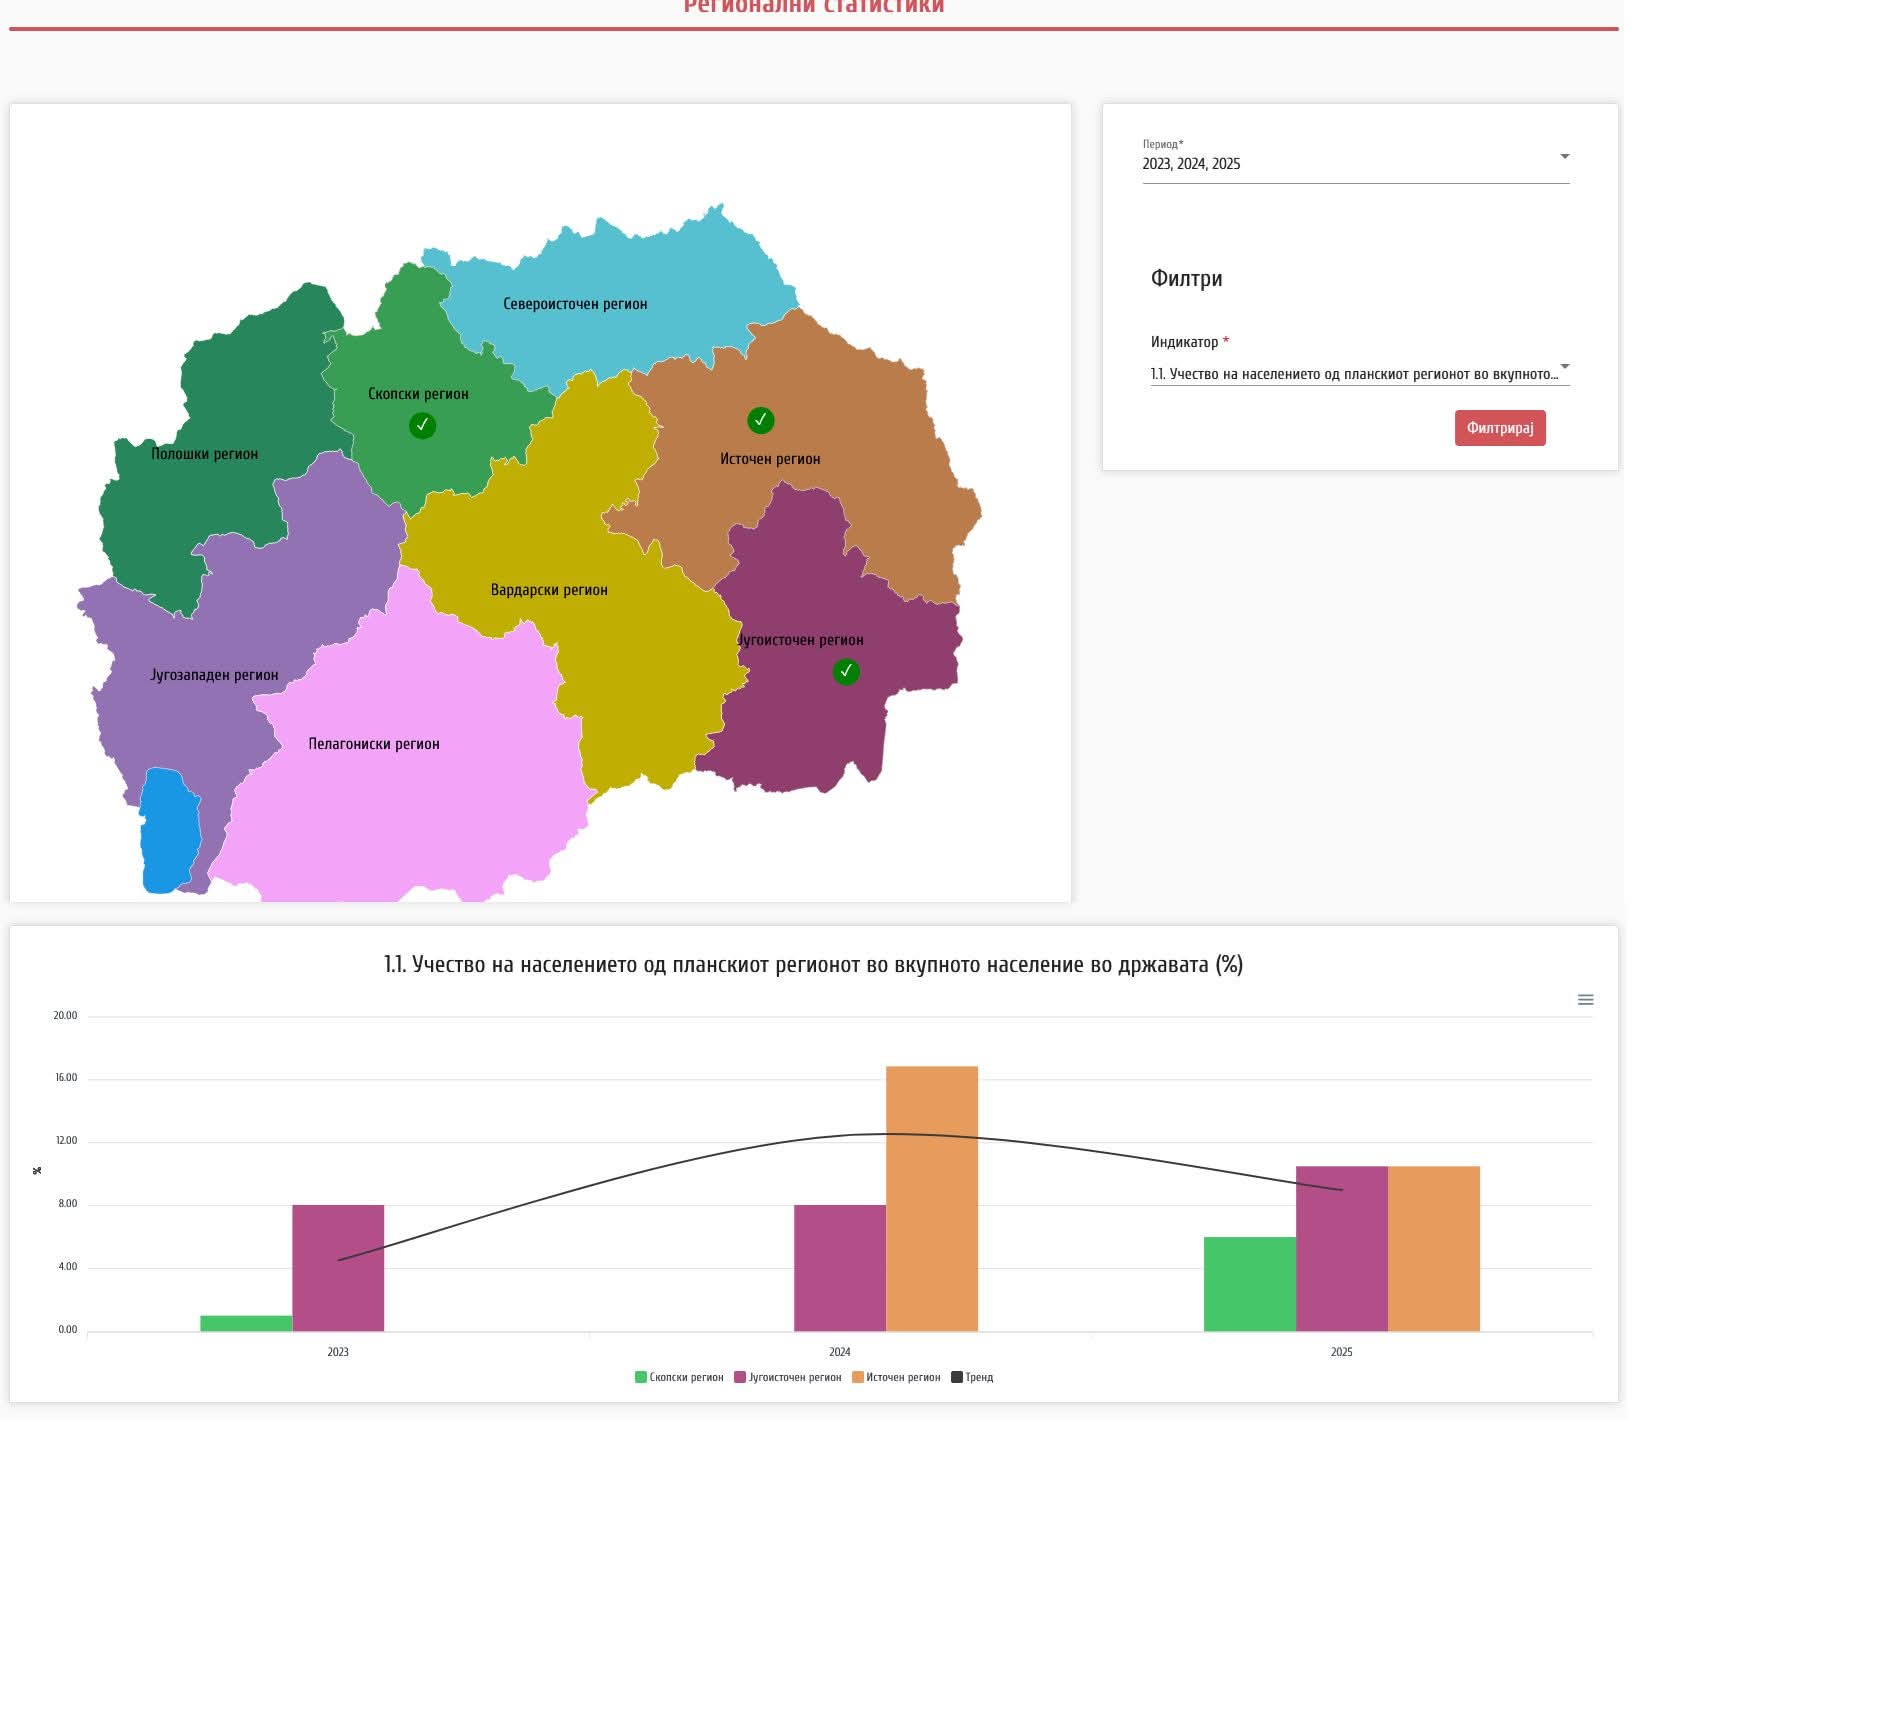Toggle Скопски регион legend item
Viewport: 1885px width, 1710px height.
[679, 1378]
